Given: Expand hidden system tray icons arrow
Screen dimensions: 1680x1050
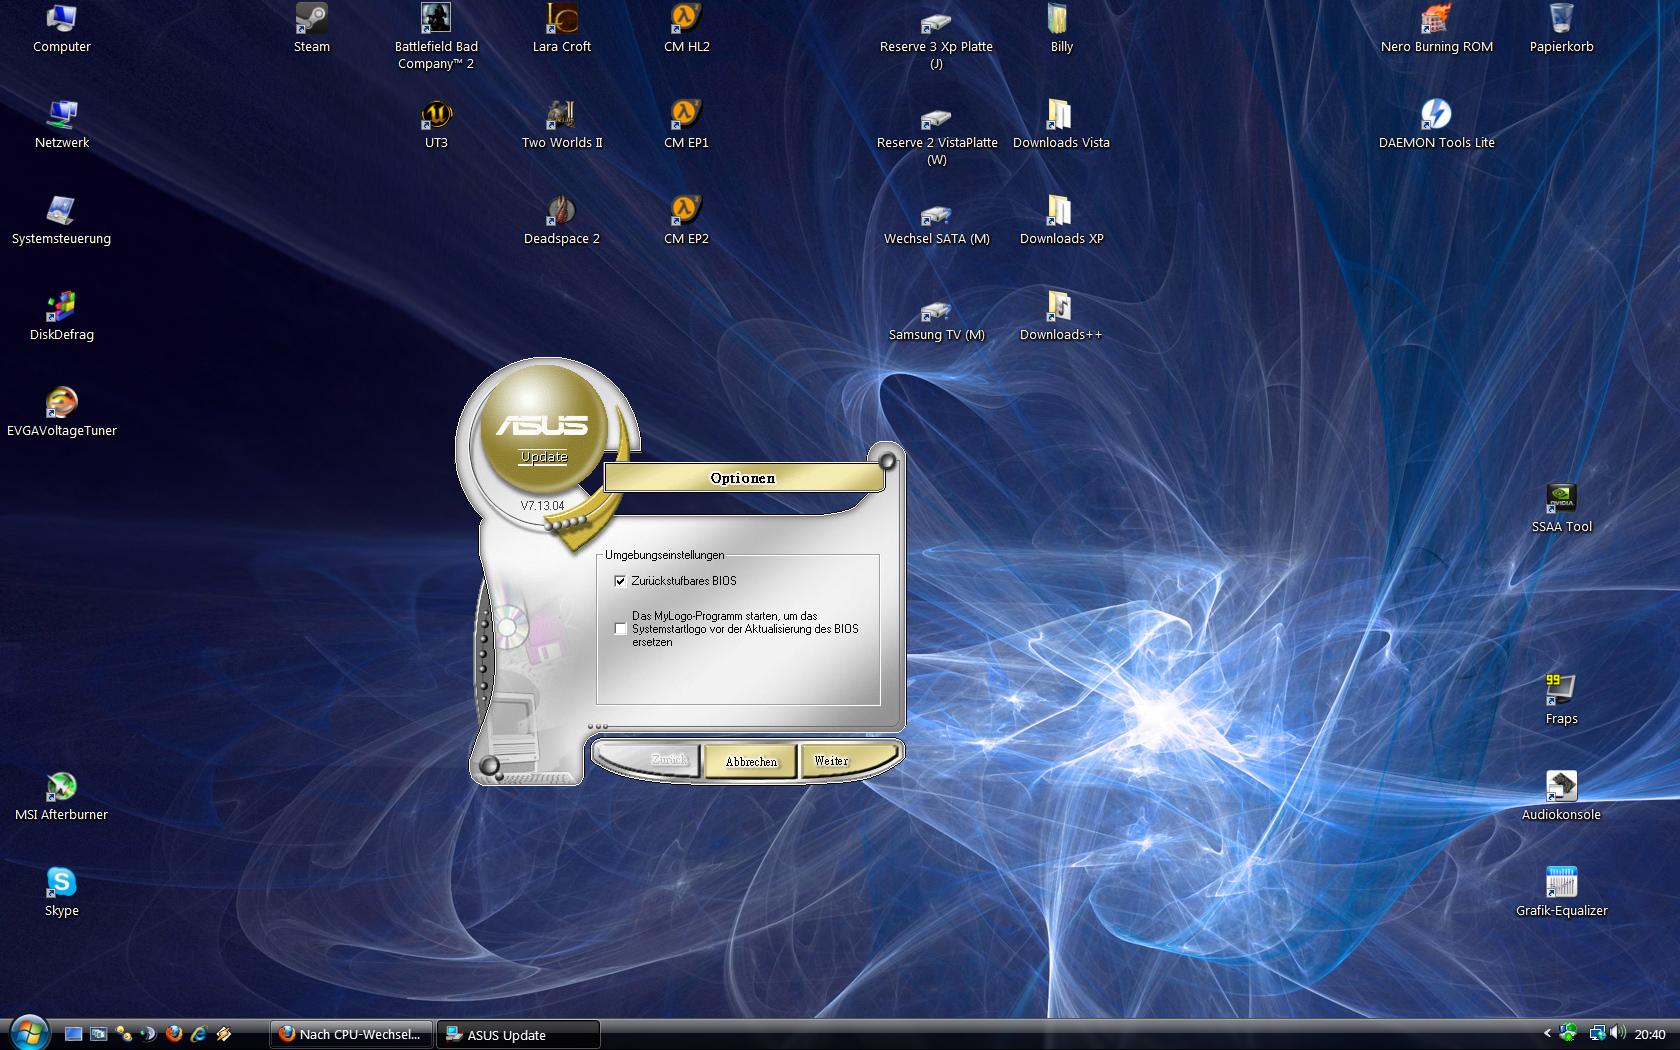Looking at the screenshot, I should (x=1547, y=1034).
